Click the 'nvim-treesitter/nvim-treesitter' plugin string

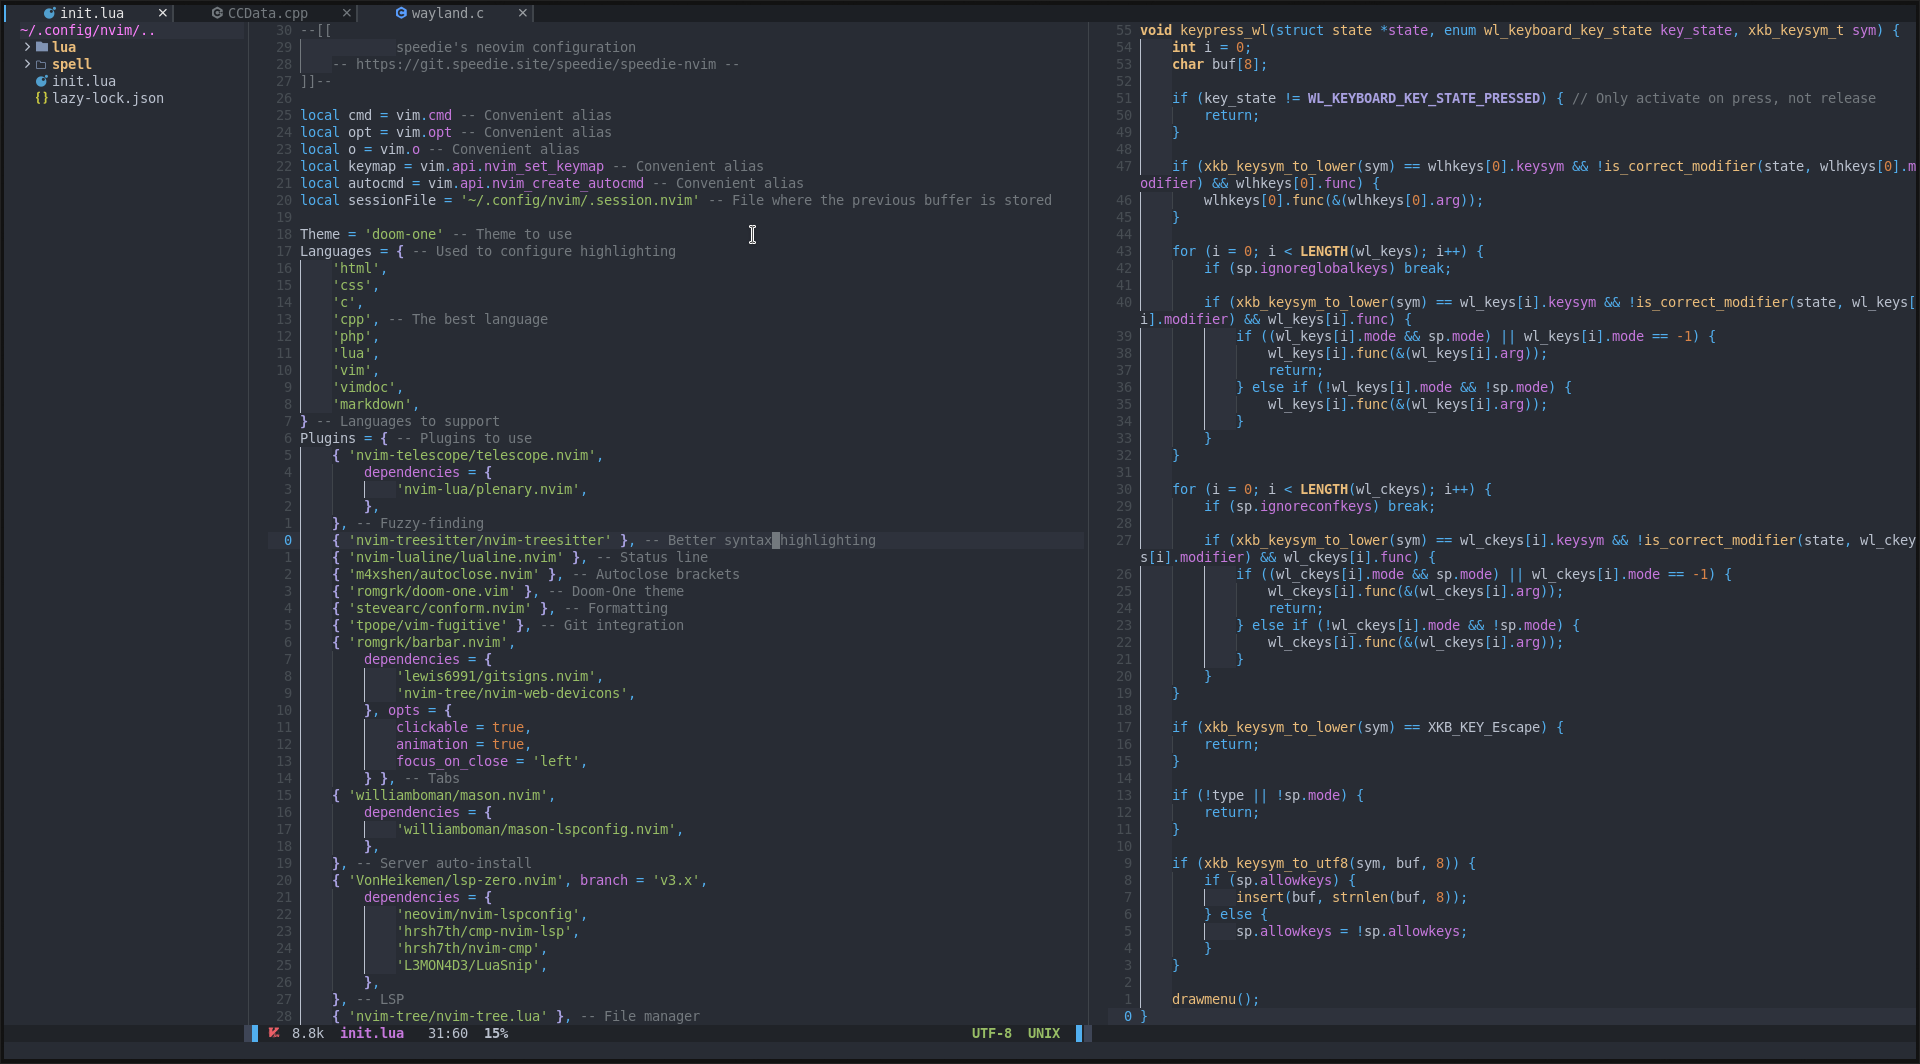click(480, 540)
